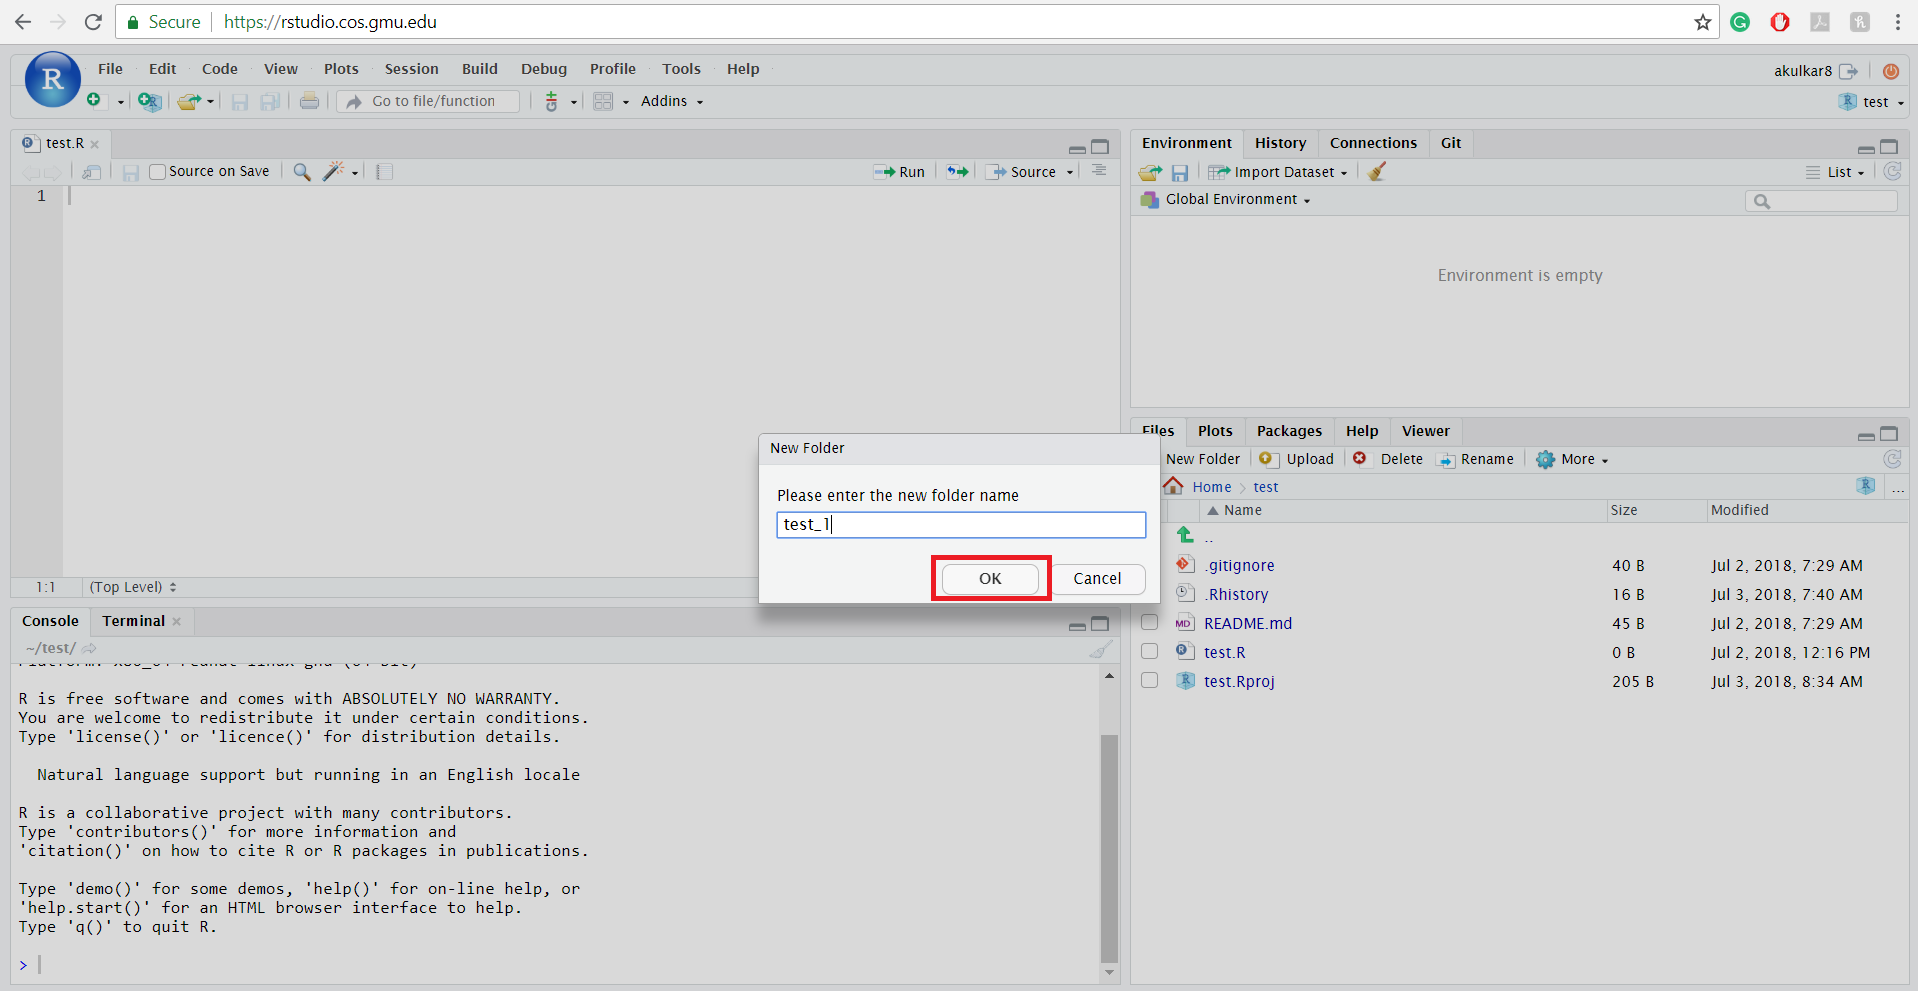Open the Build menu
The height and width of the screenshot is (991, 1918).
point(480,69)
